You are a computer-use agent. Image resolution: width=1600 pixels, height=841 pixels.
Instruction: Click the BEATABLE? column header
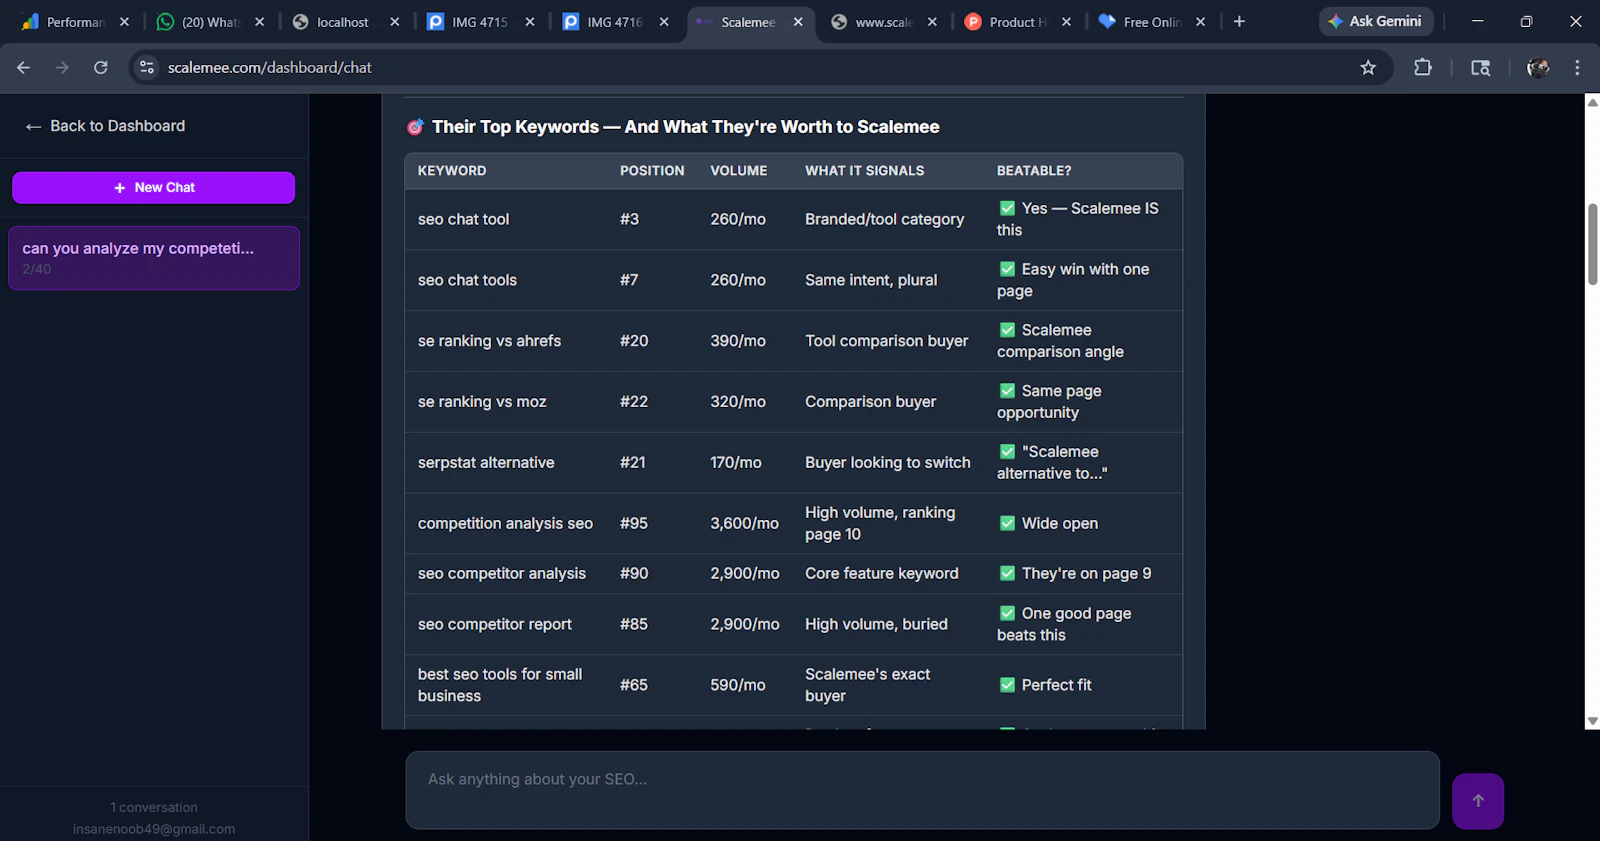[x=1034, y=171]
